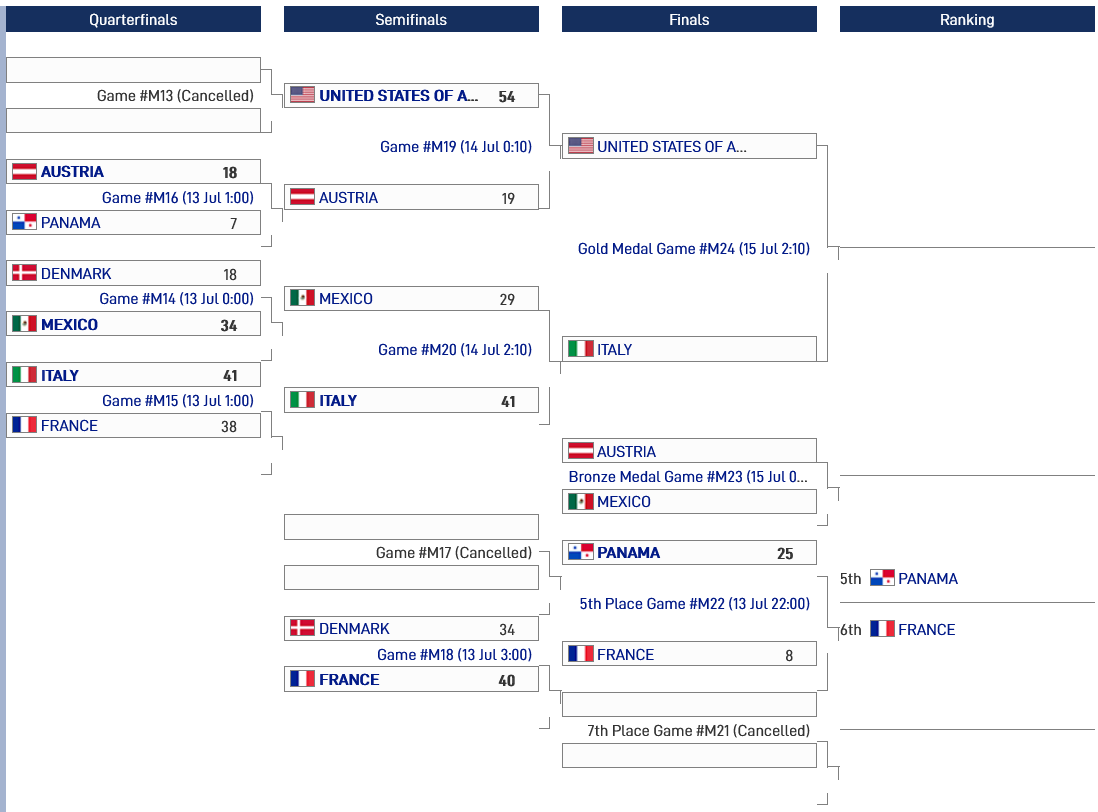1098x812 pixels.
Task: Open Bronze Medal Game #M23 link
Action: pos(688,477)
